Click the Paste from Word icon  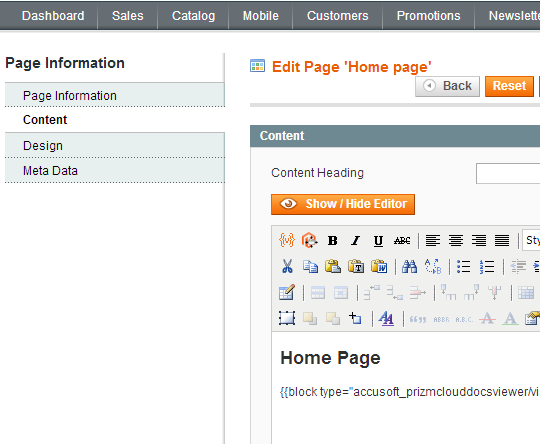[379, 266]
